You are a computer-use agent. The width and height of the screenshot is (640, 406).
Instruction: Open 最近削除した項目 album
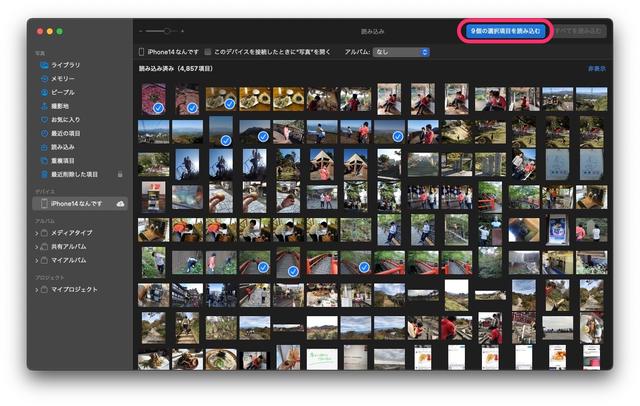tap(74, 173)
